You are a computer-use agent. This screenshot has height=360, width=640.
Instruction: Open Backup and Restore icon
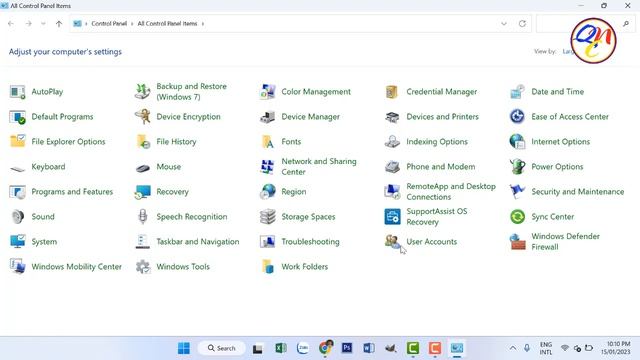click(142, 92)
